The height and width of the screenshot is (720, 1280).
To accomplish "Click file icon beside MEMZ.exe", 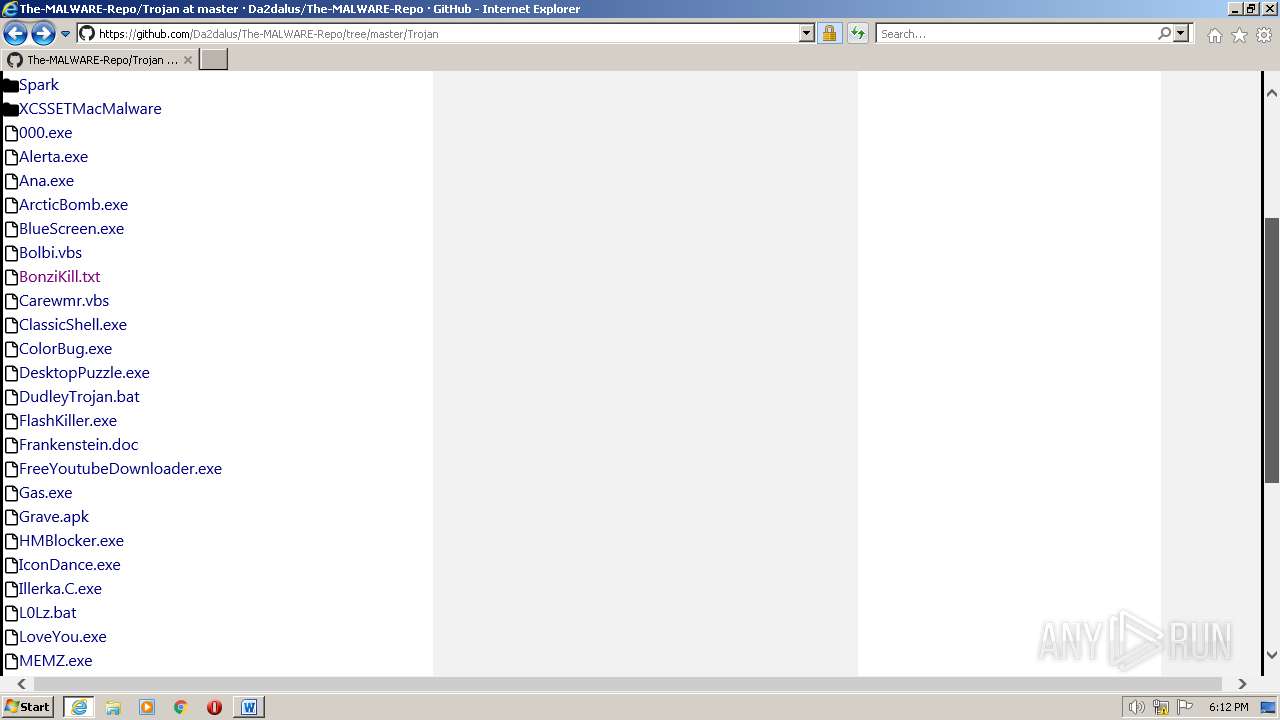I will tap(11, 661).
